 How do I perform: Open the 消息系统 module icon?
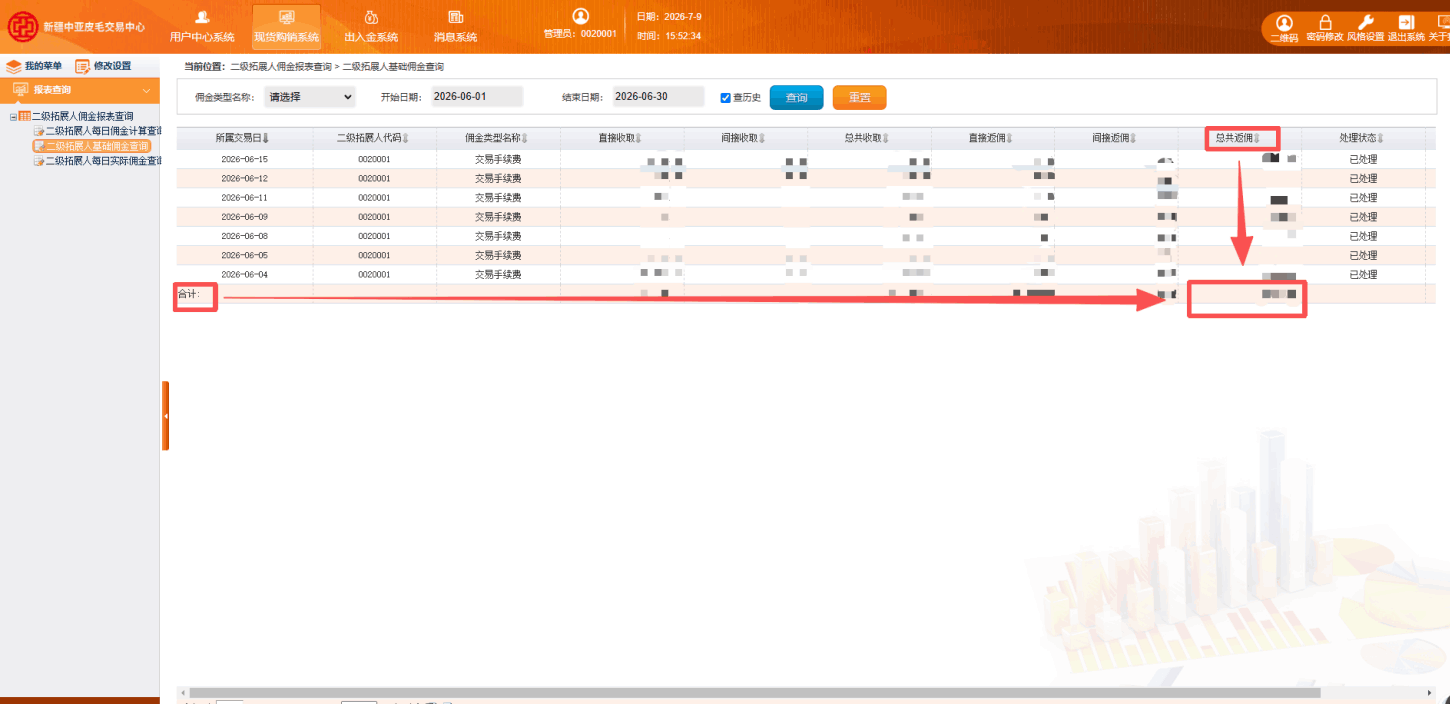coord(455,18)
